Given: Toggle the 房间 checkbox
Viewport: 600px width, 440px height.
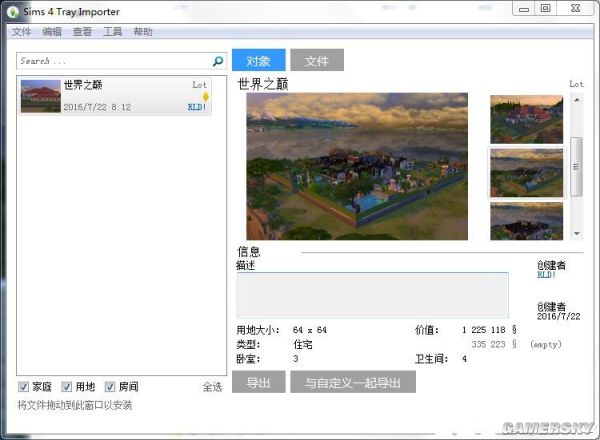Looking at the screenshot, I should pos(110,387).
